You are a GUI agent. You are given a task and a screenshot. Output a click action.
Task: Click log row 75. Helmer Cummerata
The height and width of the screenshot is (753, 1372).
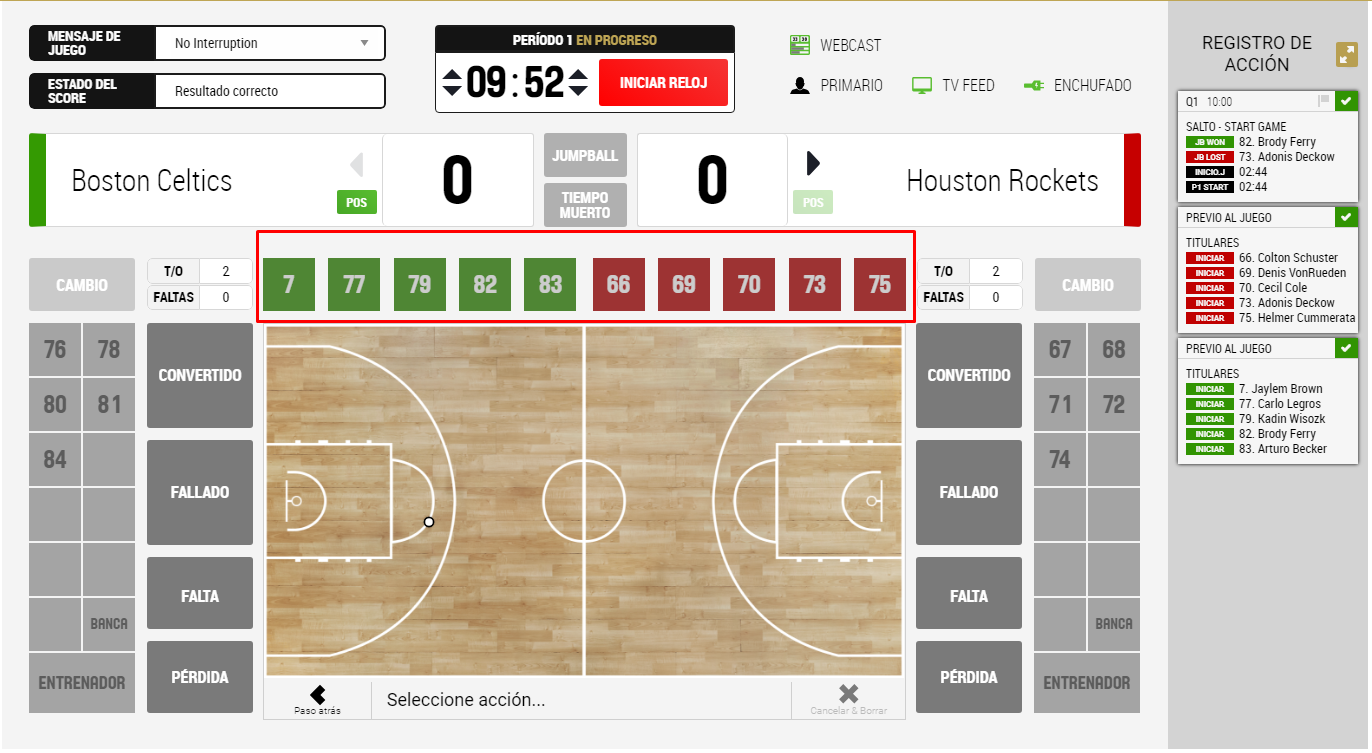coord(1271,318)
